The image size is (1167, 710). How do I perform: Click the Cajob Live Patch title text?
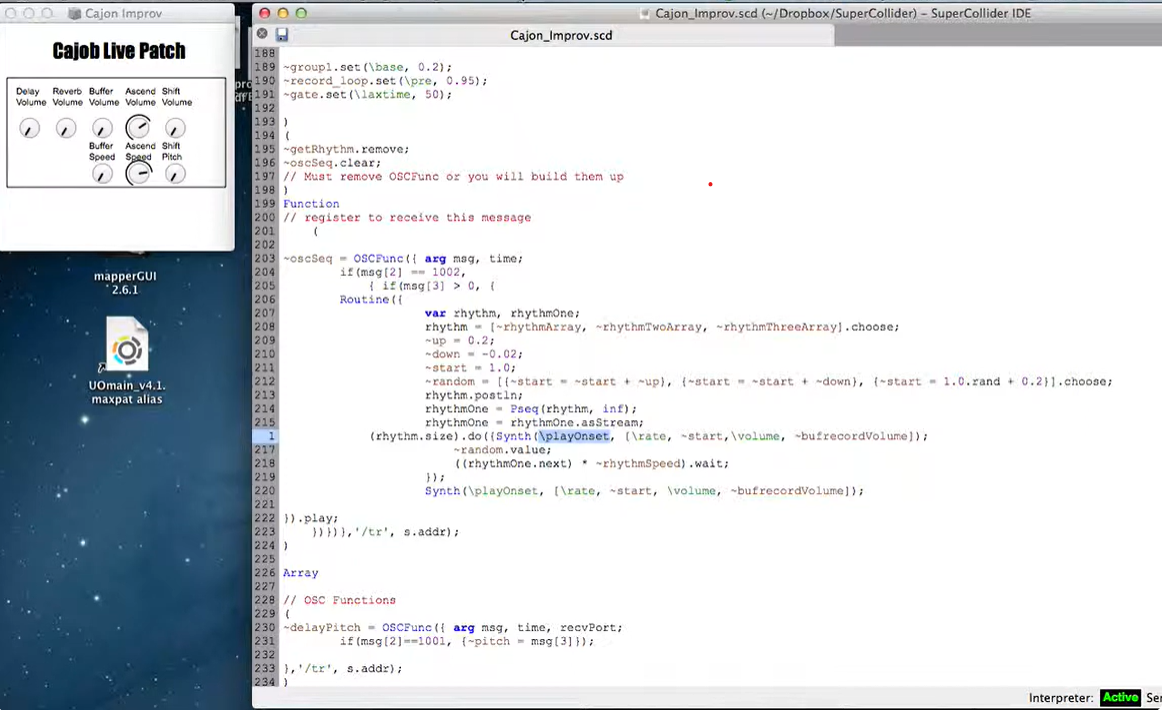[119, 51]
